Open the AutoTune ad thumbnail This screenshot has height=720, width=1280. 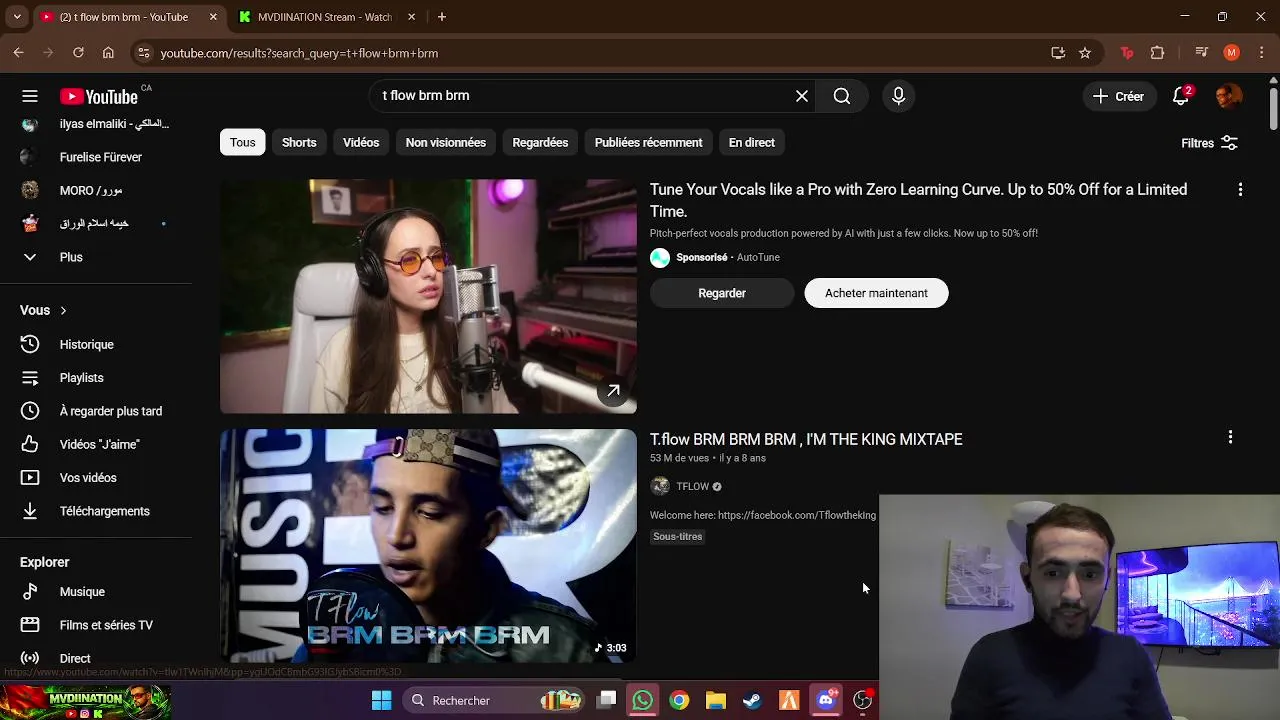[x=428, y=297]
